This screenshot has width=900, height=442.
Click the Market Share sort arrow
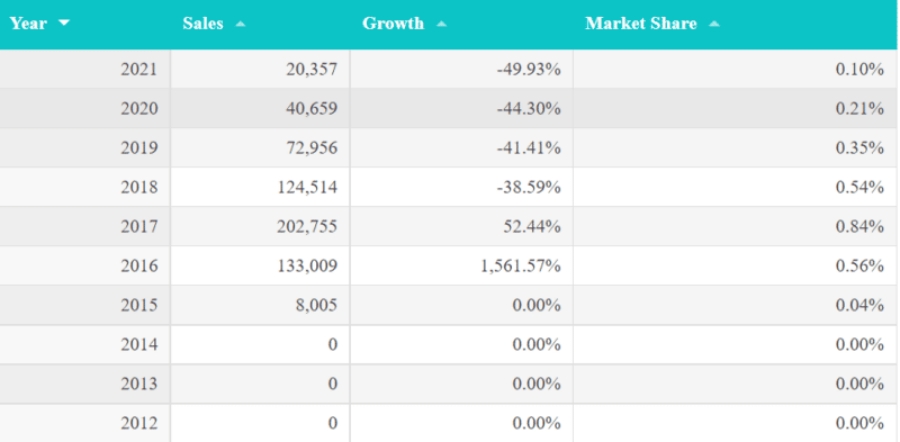pyautogui.click(x=713, y=24)
